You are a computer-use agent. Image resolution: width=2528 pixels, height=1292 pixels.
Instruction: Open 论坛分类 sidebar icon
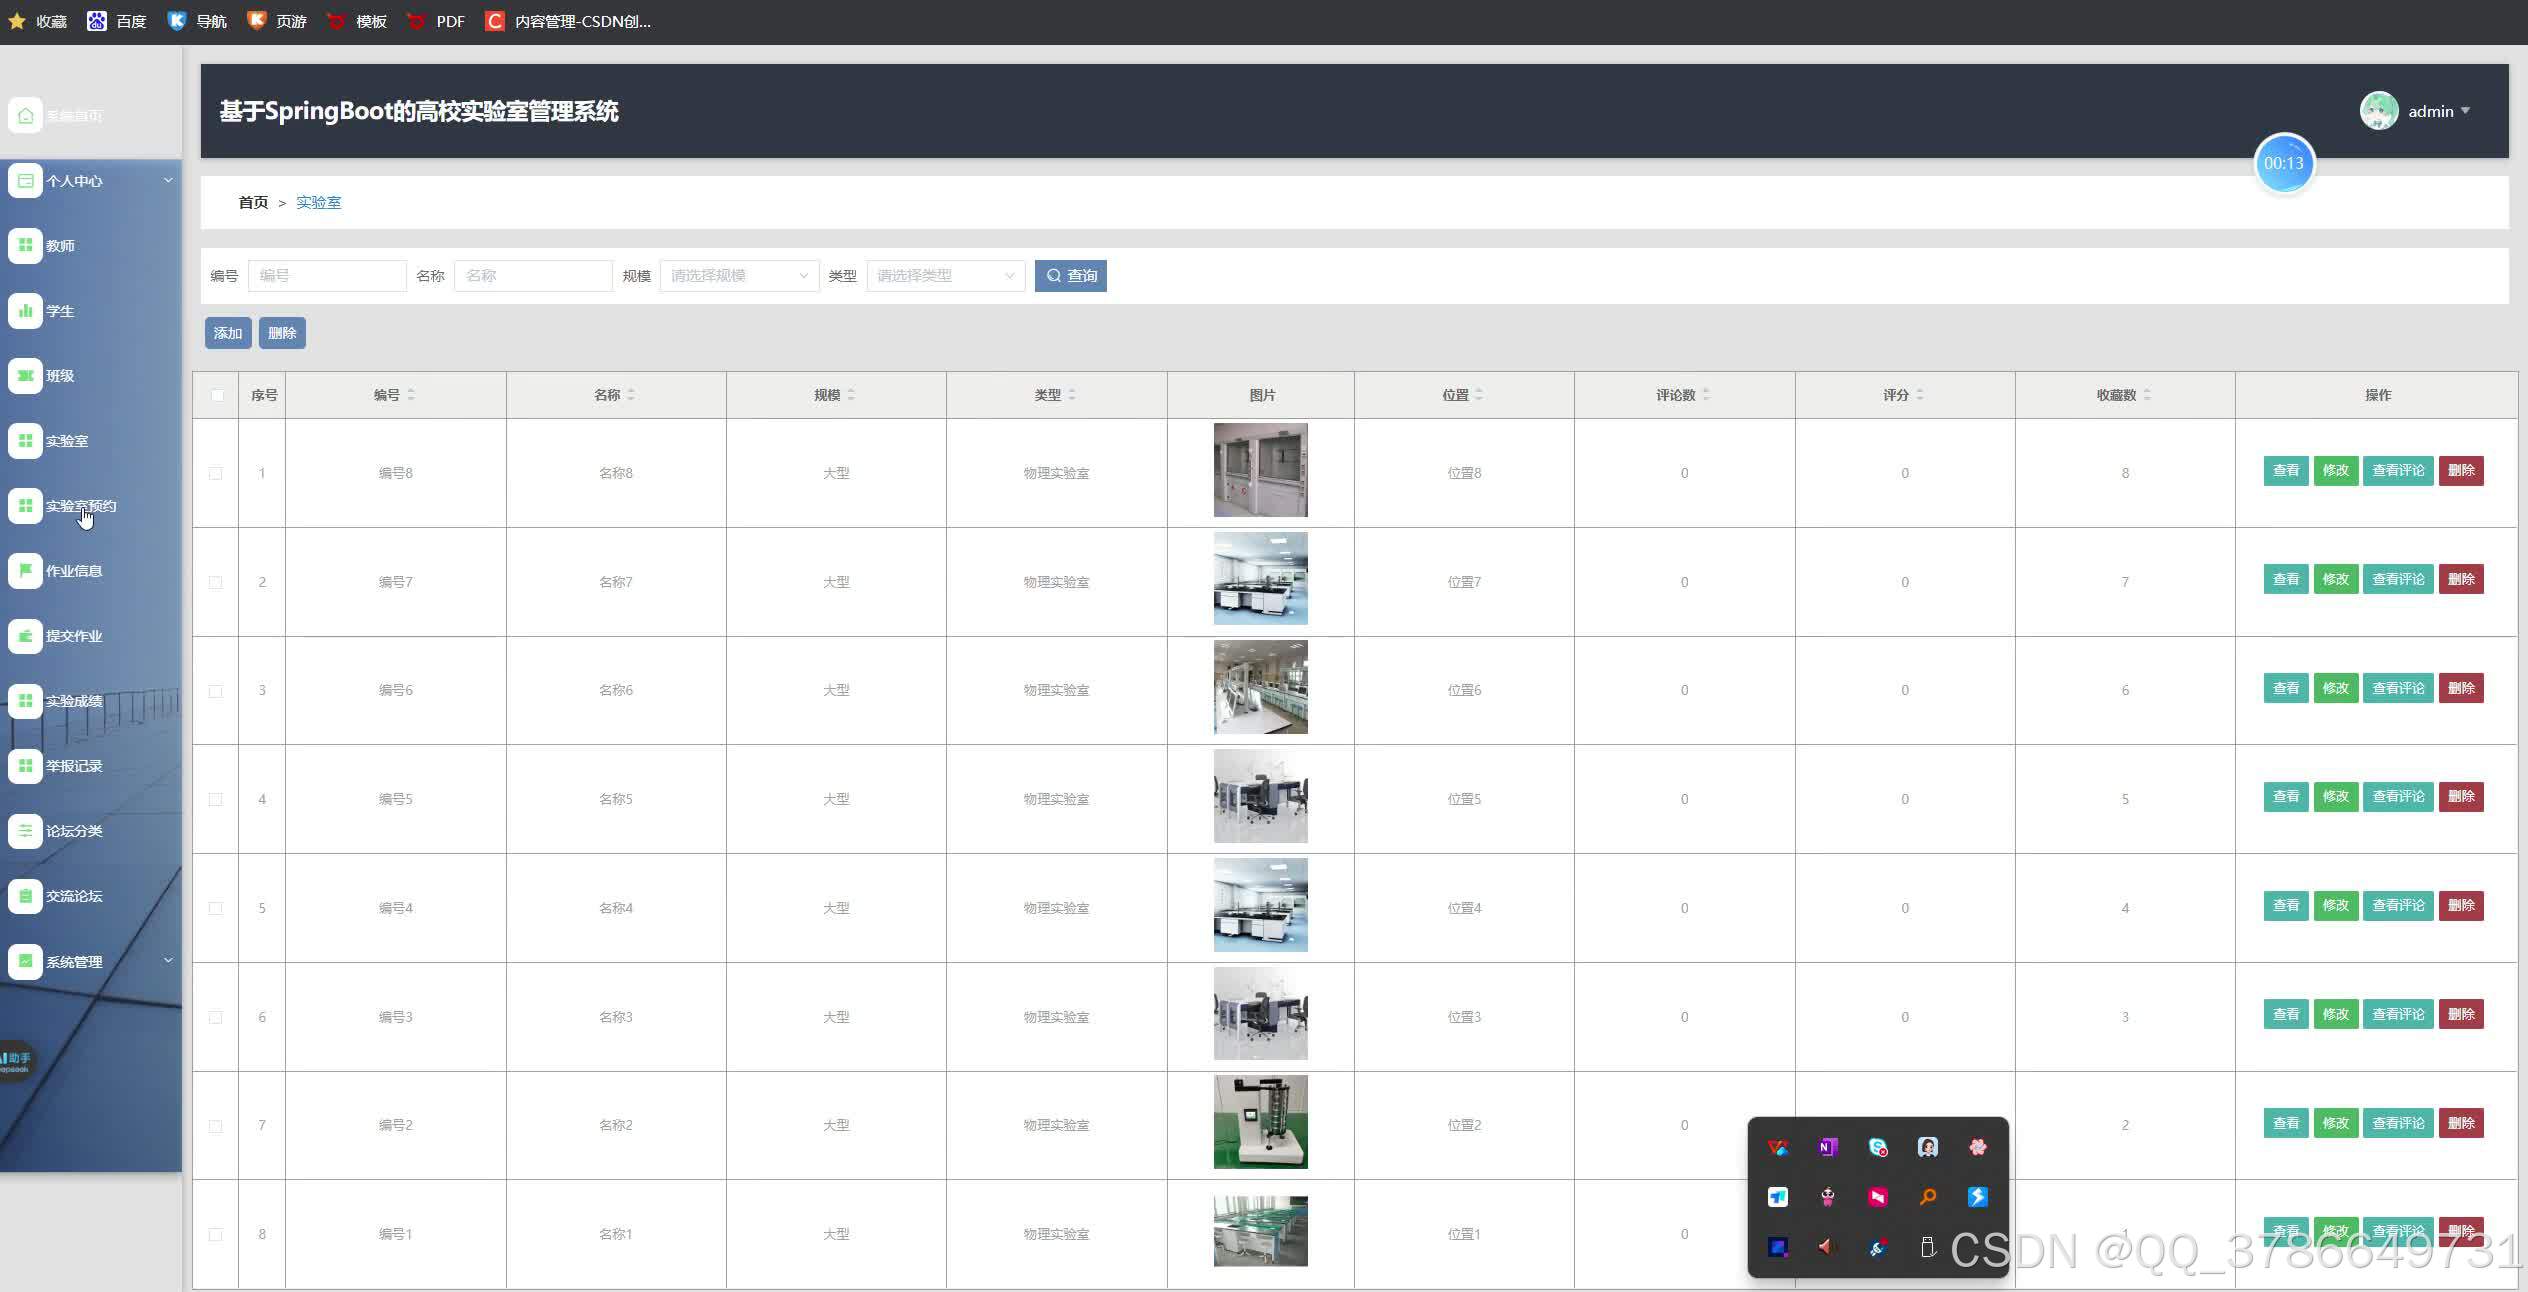click(x=25, y=830)
